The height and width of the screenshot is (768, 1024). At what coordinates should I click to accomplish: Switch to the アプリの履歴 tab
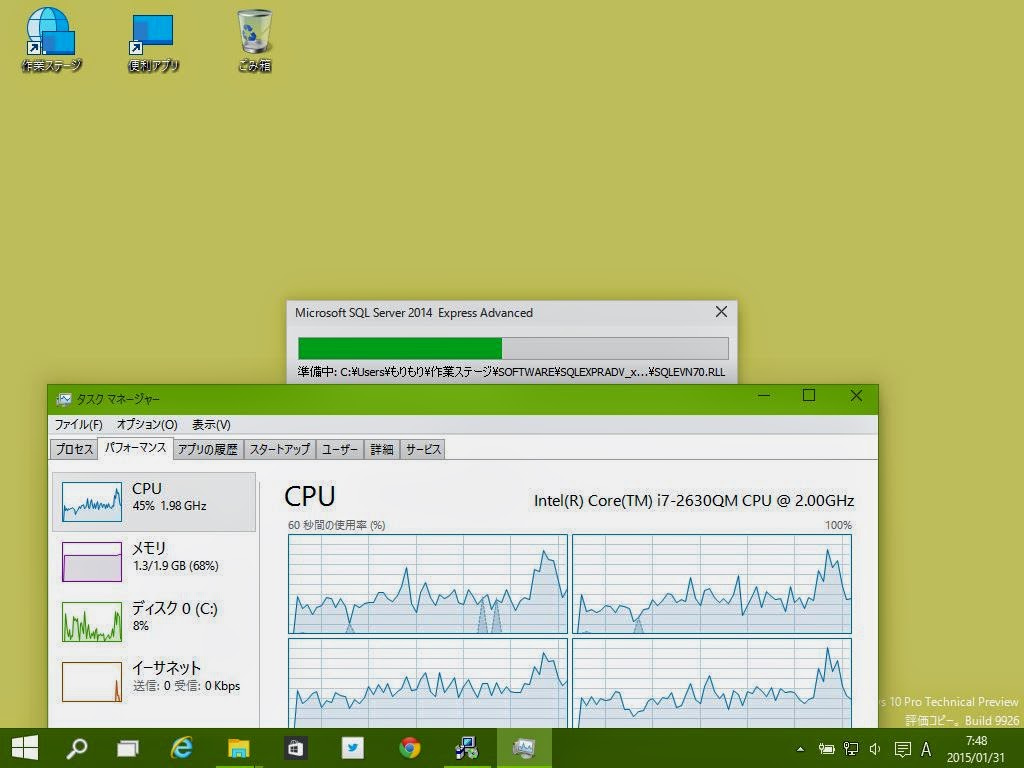208,449
